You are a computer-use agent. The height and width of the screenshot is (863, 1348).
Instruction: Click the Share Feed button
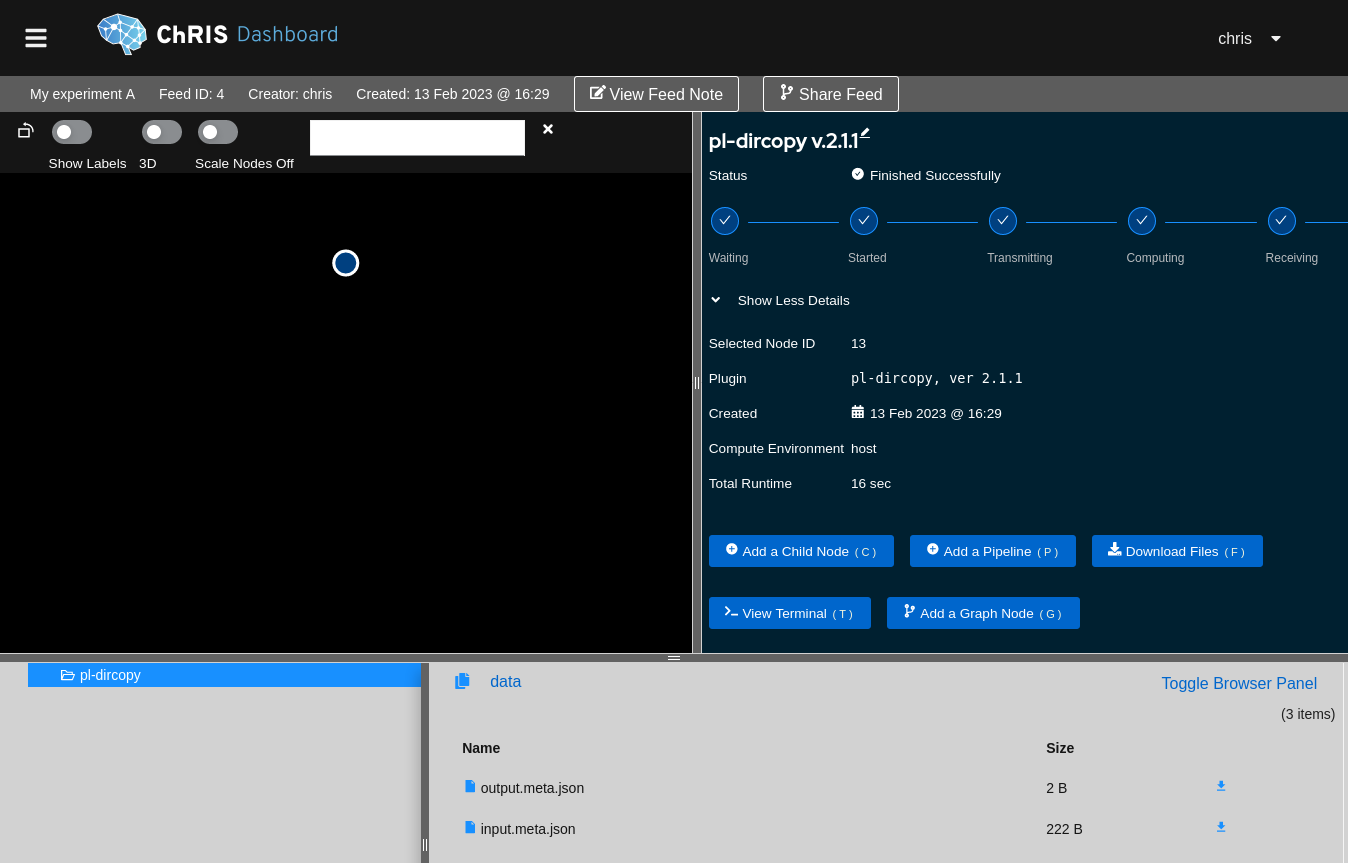(831, 94)
